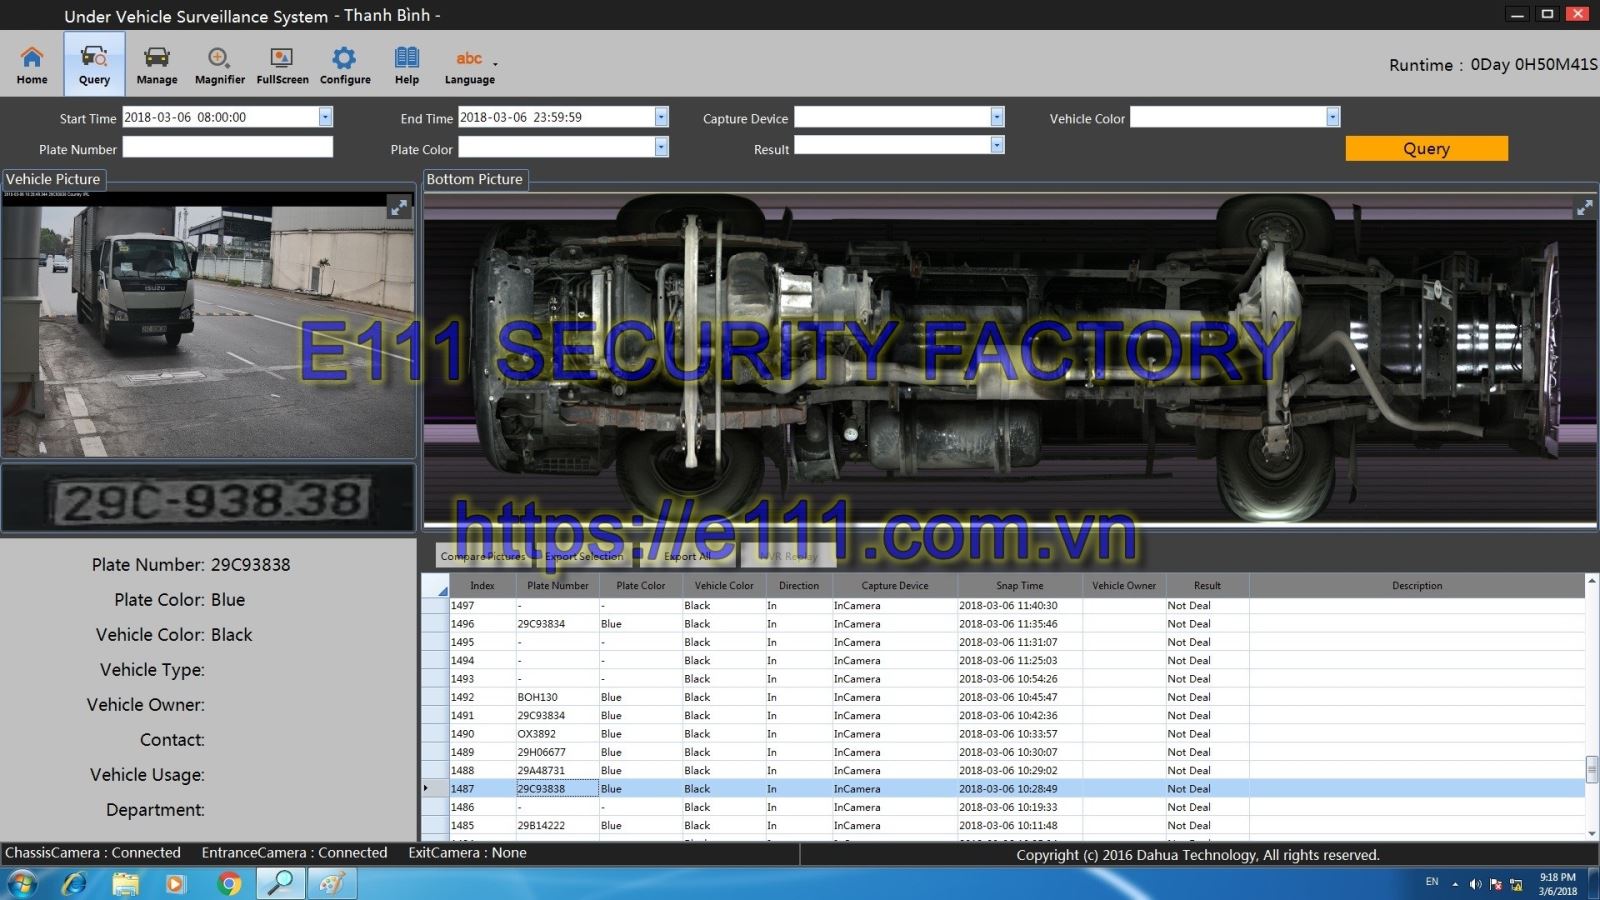Open the Configure gear settings
The width and height of the screenshot is (1600, 900).
click(345, 65)
